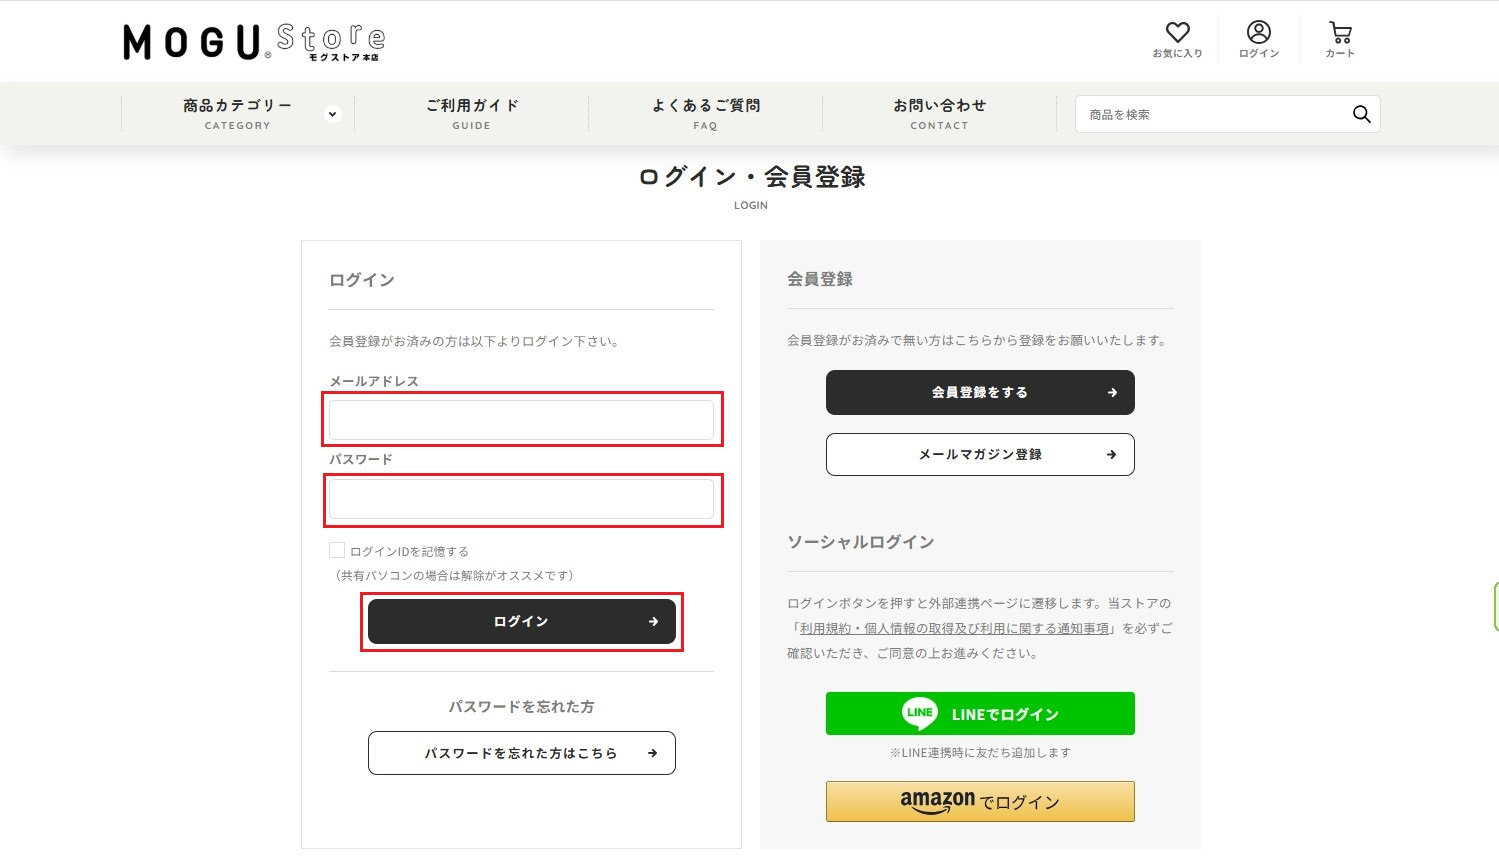Screen dimensions: 1499x860
Task: Open 商品カテゴリー category menu
Action: click(x=237, y=114)
